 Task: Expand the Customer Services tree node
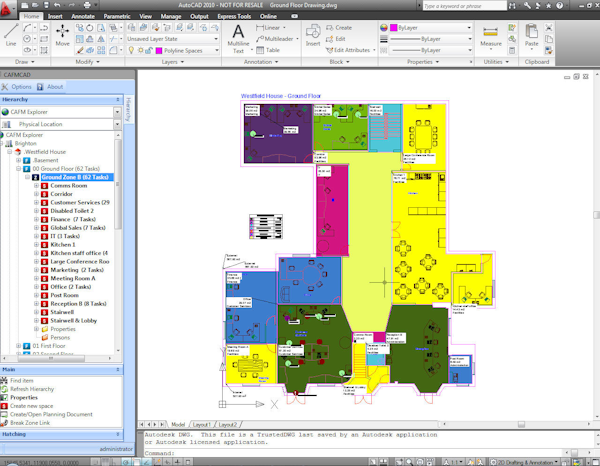pyautogui.click(x=37, y=202)
